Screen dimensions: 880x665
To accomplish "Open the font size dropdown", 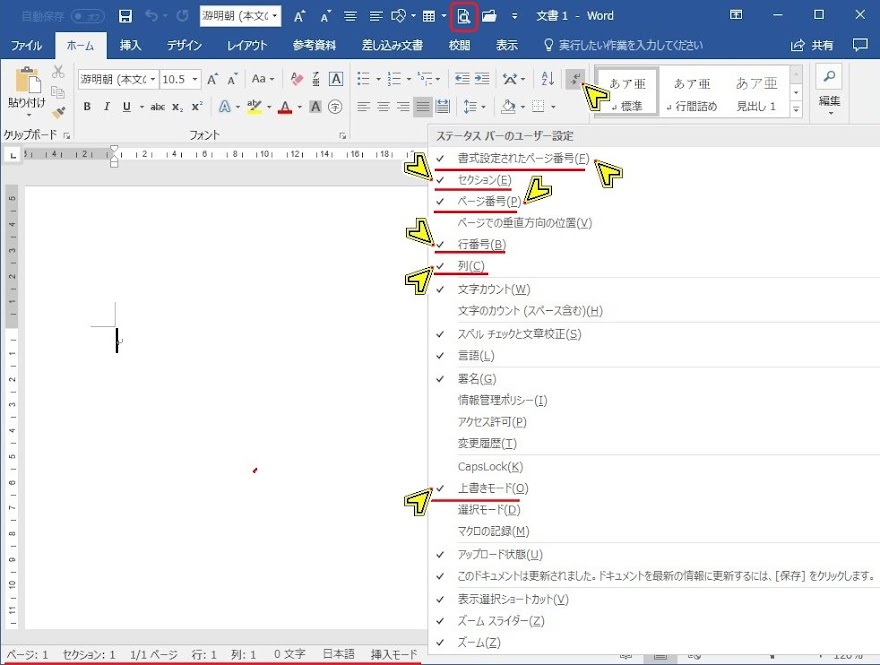I will (x=194, y=79).
